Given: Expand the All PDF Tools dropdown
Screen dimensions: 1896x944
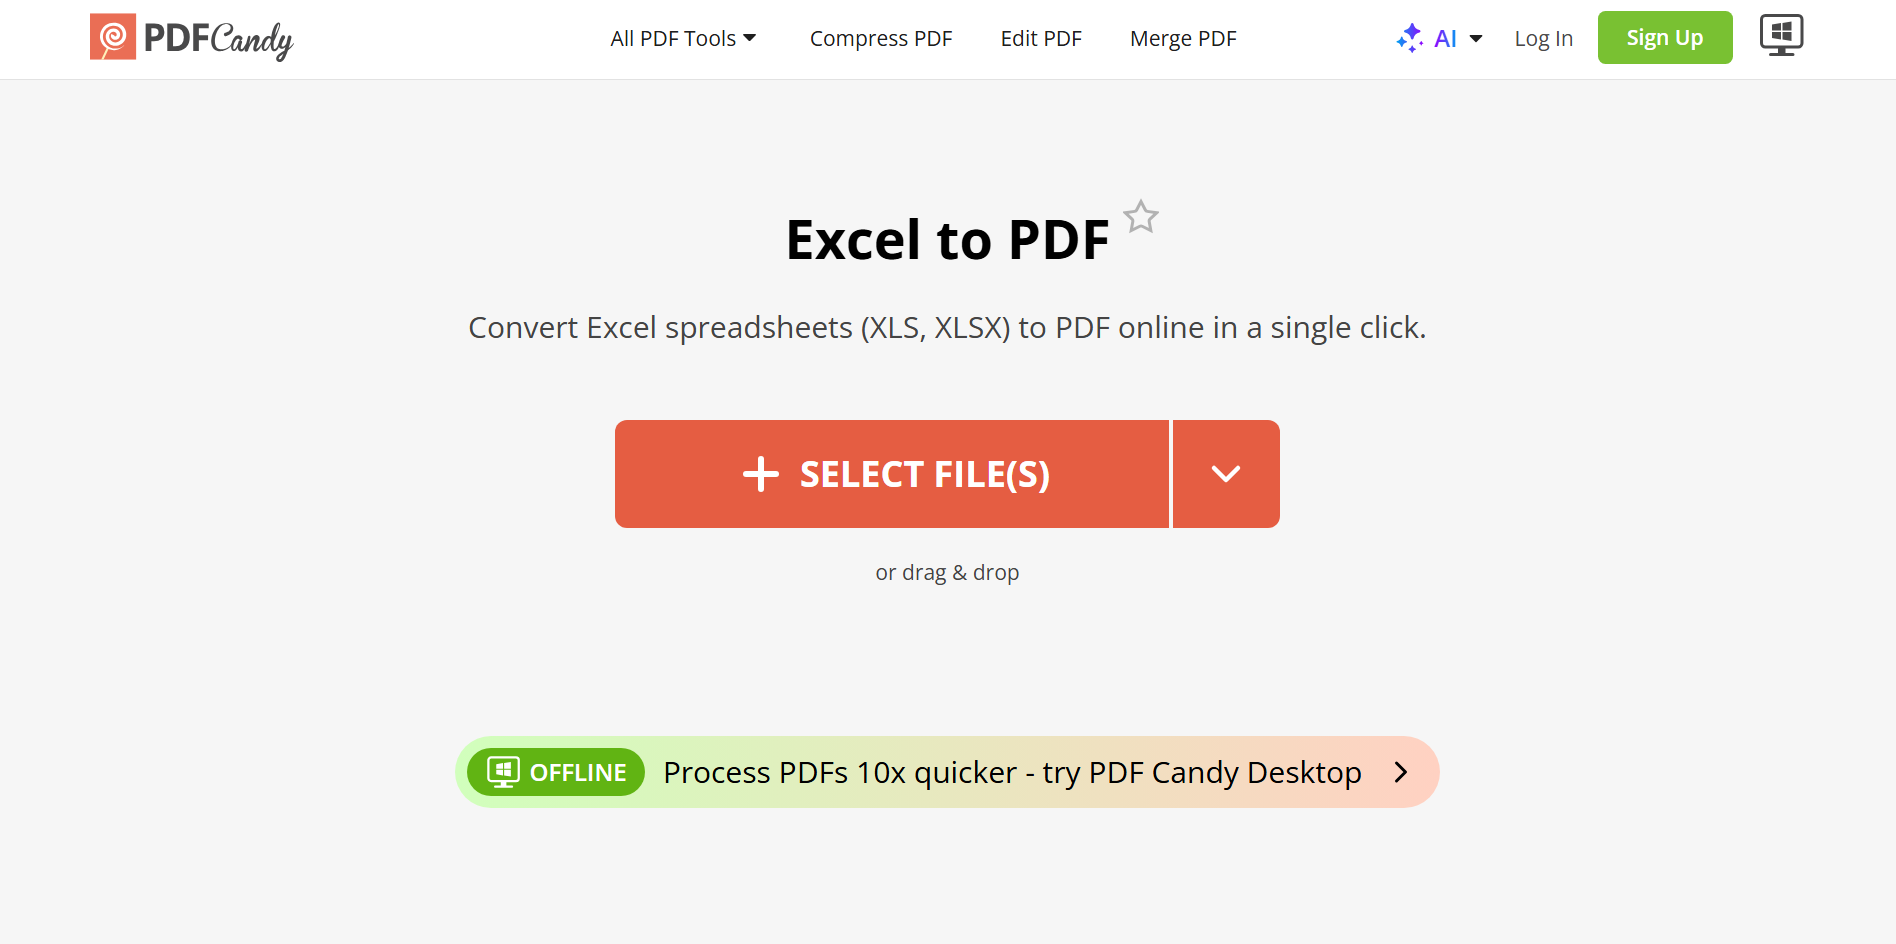Looking at the screenshot, I should click(x=683, y=38).
